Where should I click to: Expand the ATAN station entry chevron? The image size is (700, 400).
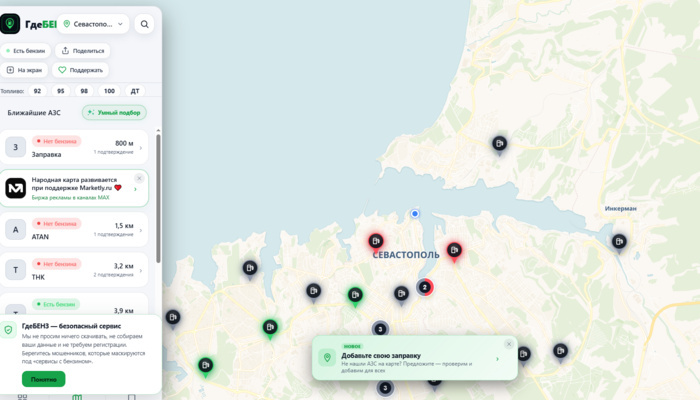pos(141,230)
